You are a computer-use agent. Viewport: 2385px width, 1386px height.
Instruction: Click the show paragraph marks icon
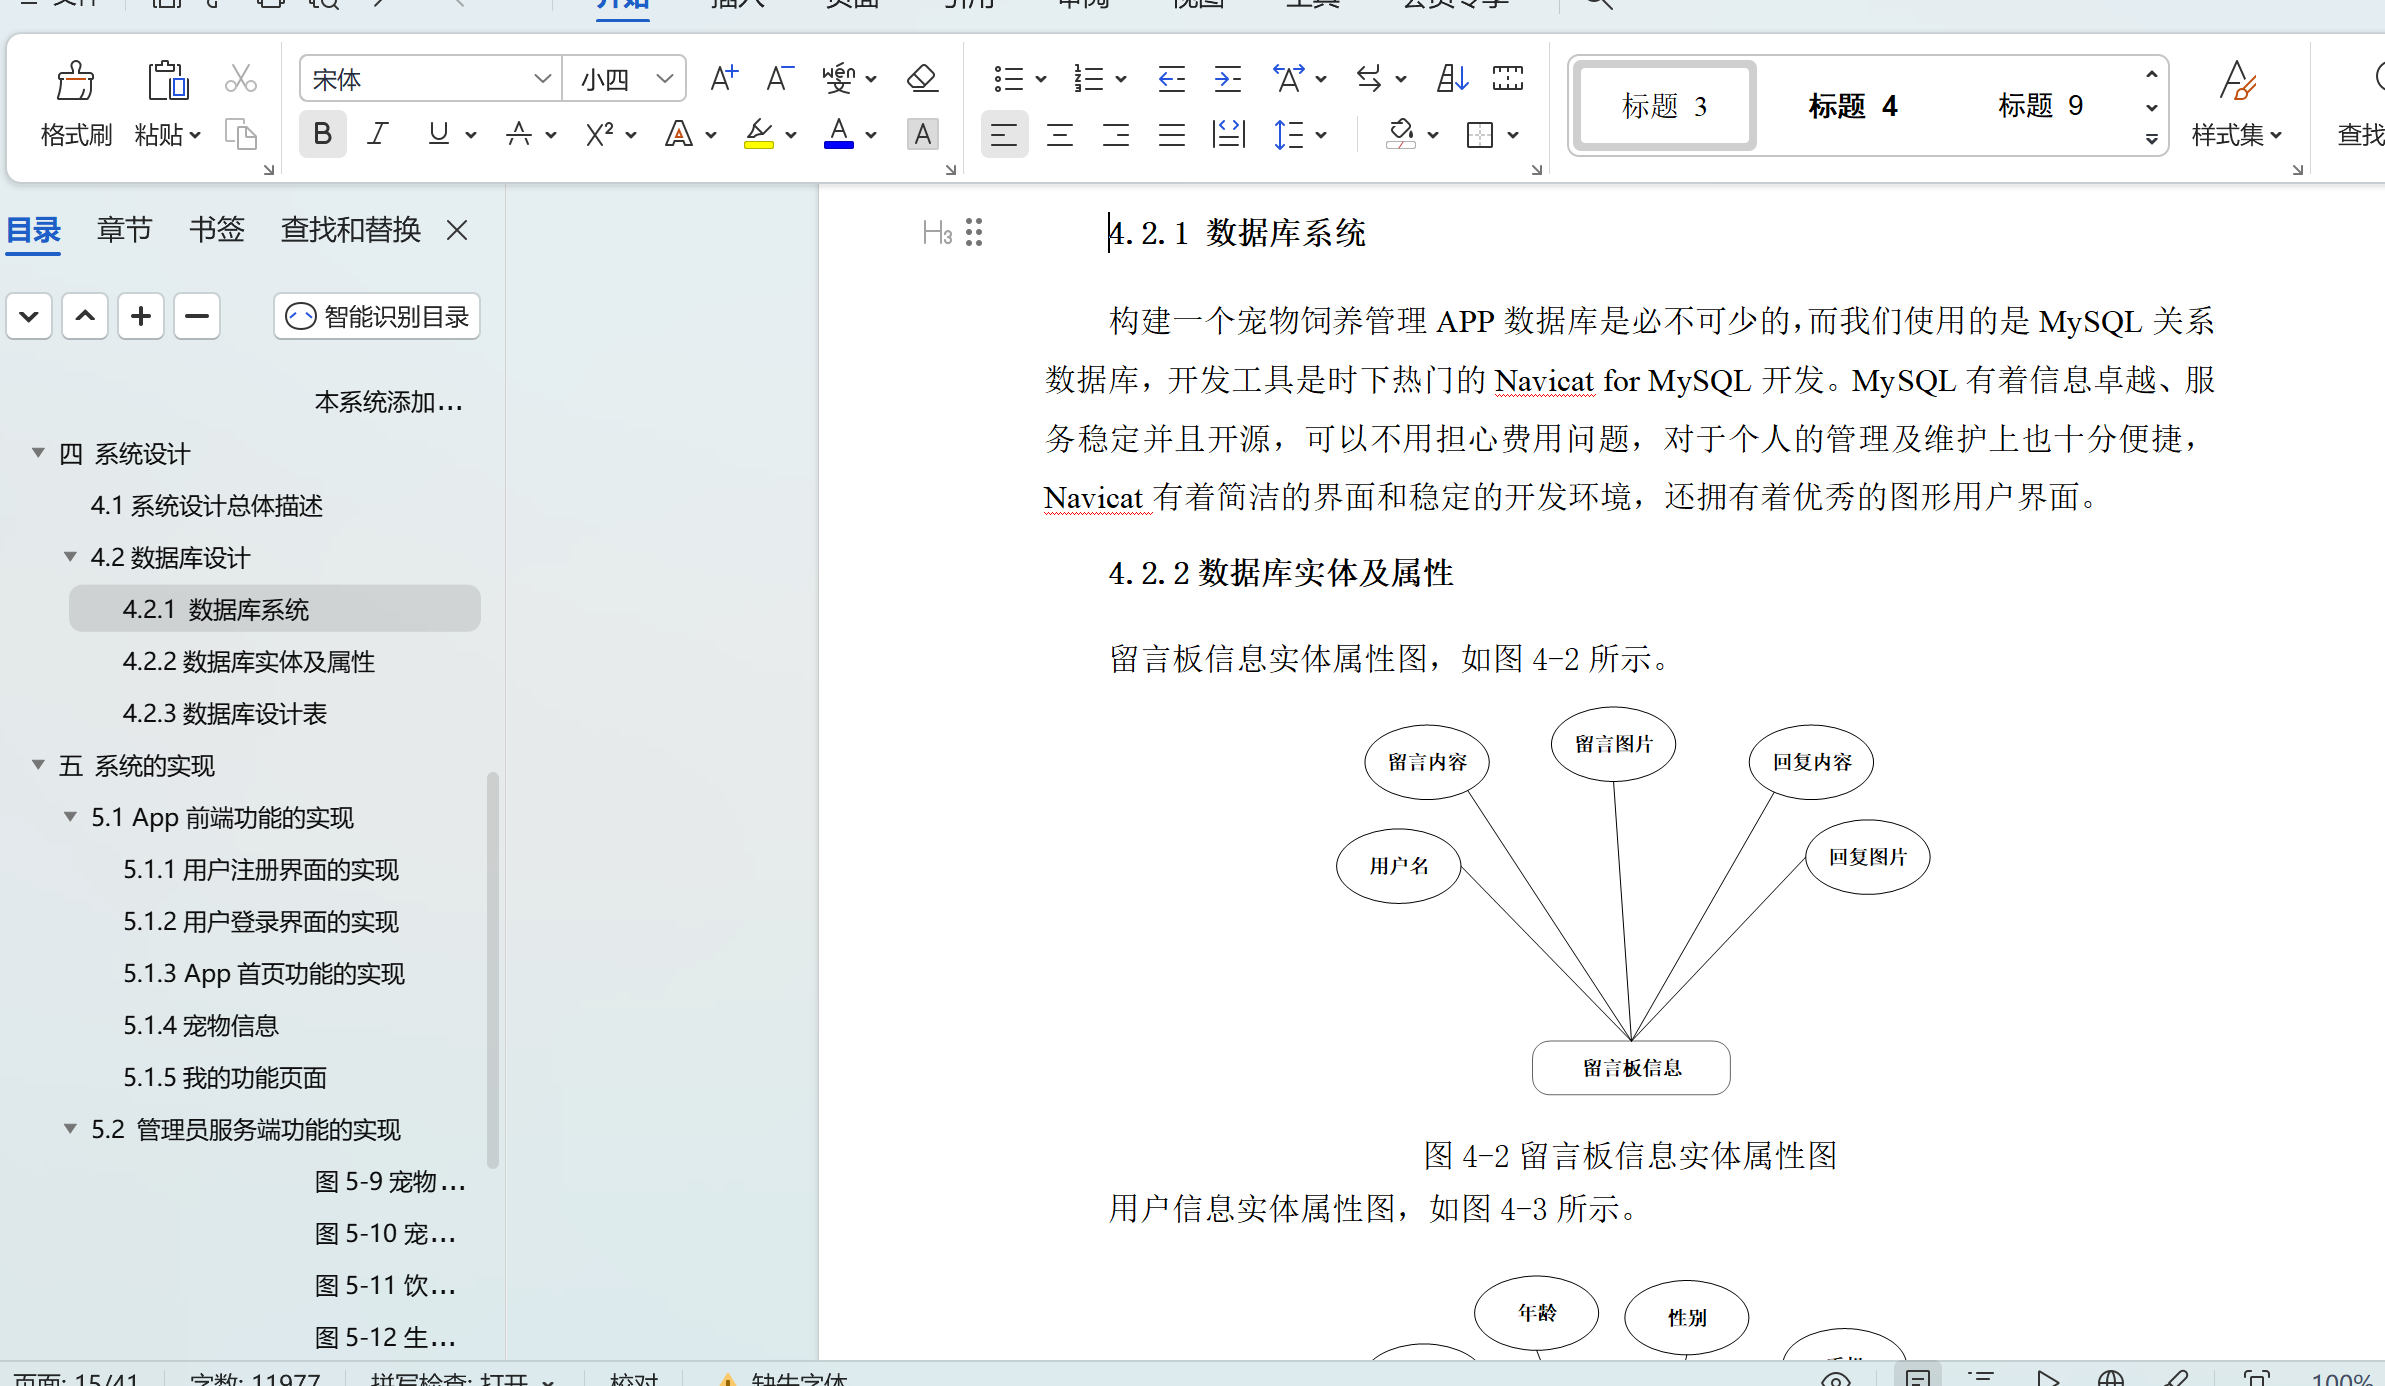point(1508,78)
